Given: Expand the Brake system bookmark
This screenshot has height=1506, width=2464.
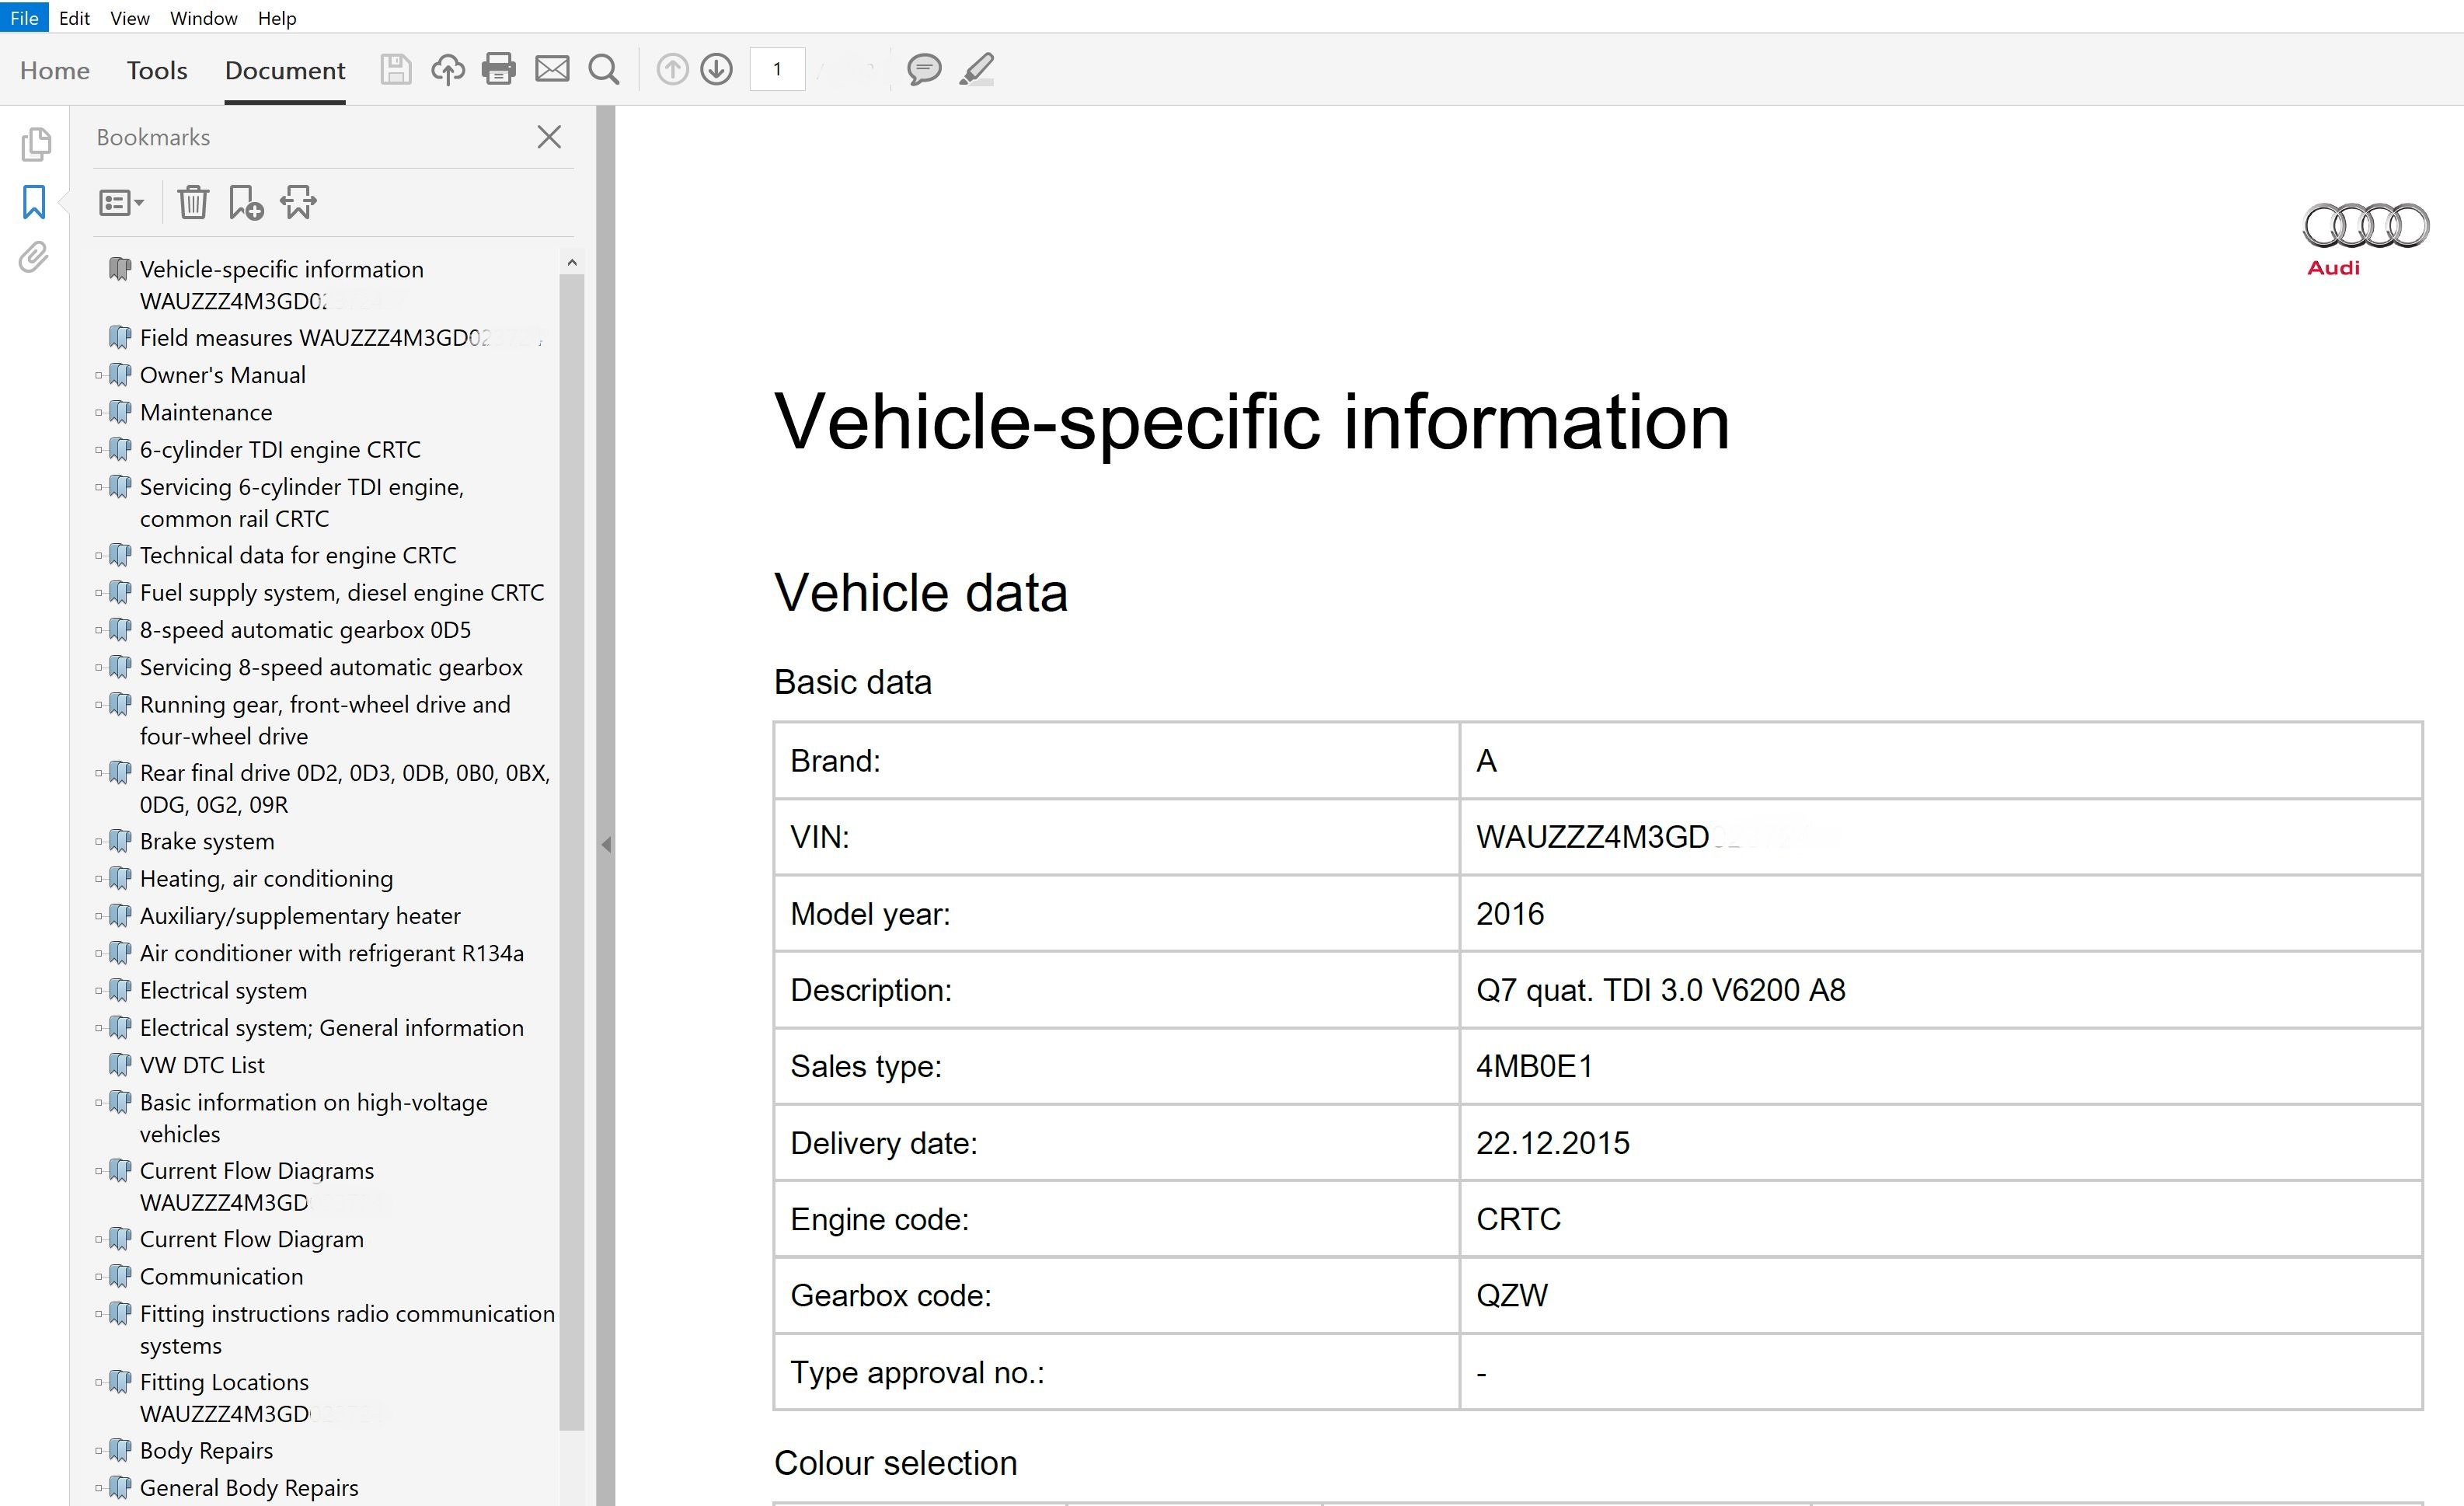Looking at the screenshot, I should click(x=99, y=842).
